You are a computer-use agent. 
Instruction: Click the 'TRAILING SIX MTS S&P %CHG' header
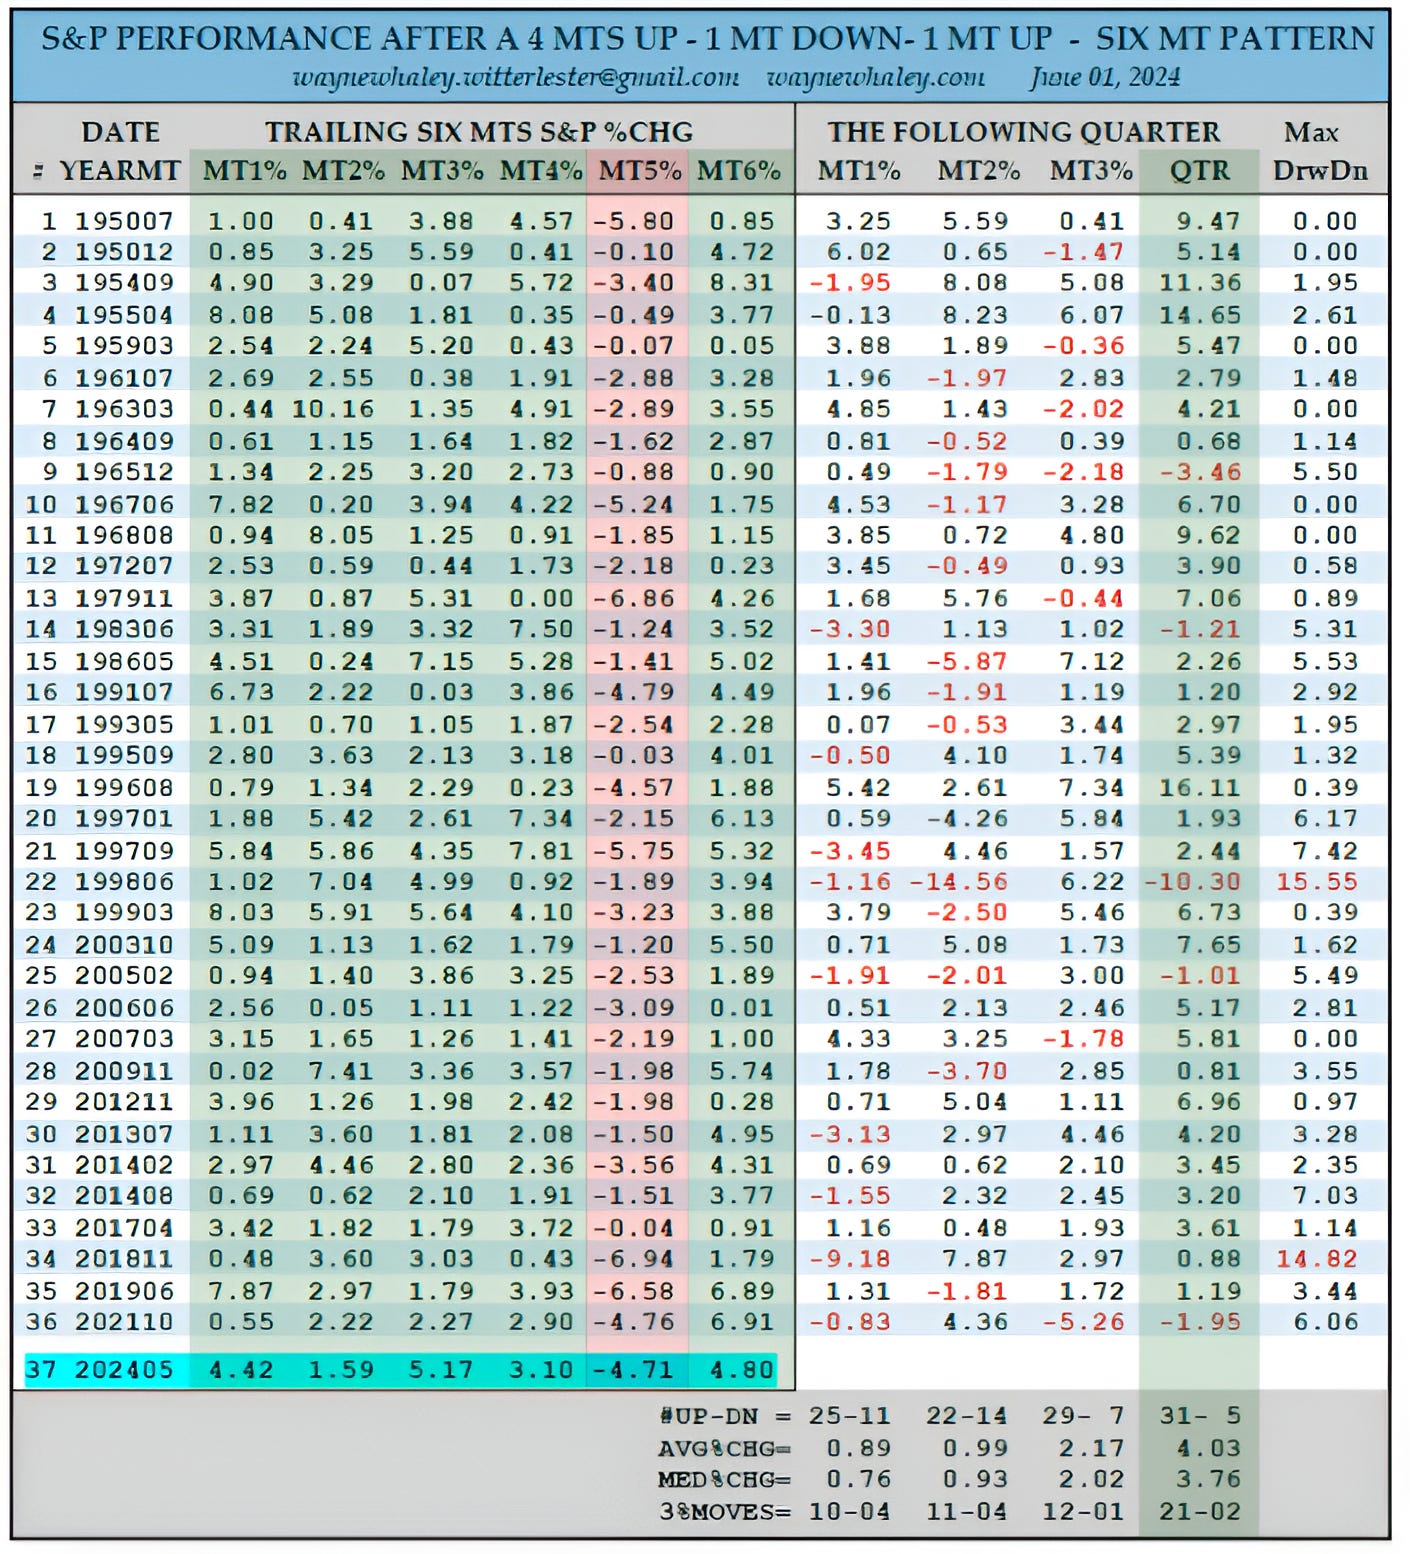click(479, 132)
